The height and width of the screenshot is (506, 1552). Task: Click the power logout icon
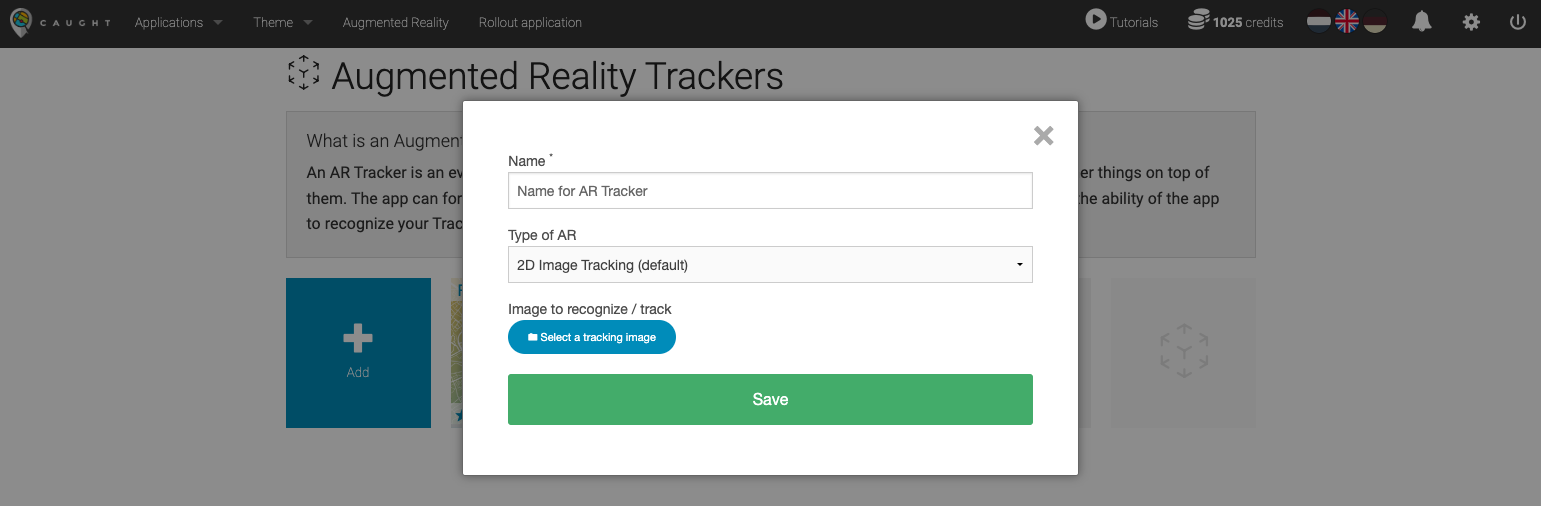click(1518, 21)
